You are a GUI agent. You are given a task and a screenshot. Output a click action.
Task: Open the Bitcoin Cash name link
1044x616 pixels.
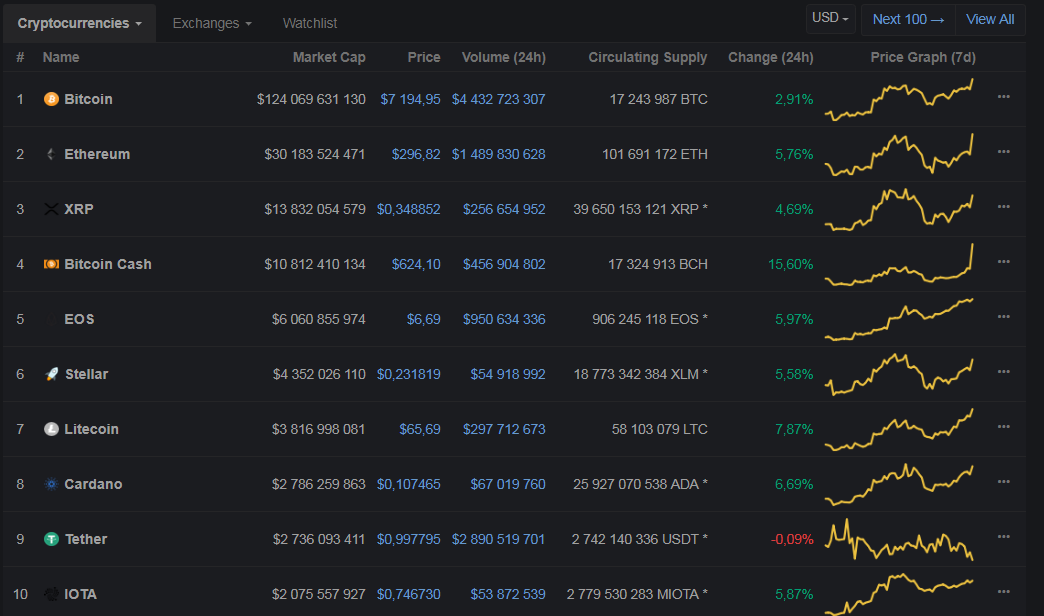click(108, 264)
